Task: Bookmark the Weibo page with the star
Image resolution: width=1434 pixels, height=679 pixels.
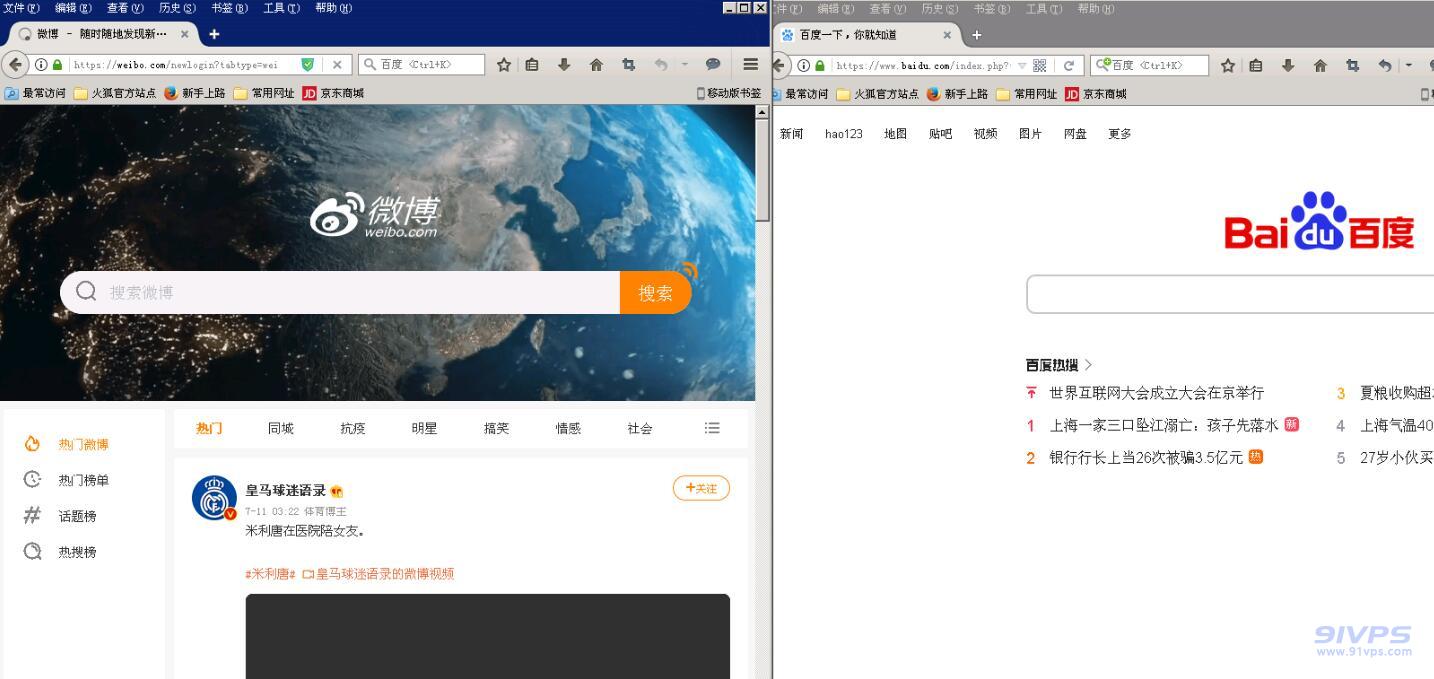Action: pos(504,65)
